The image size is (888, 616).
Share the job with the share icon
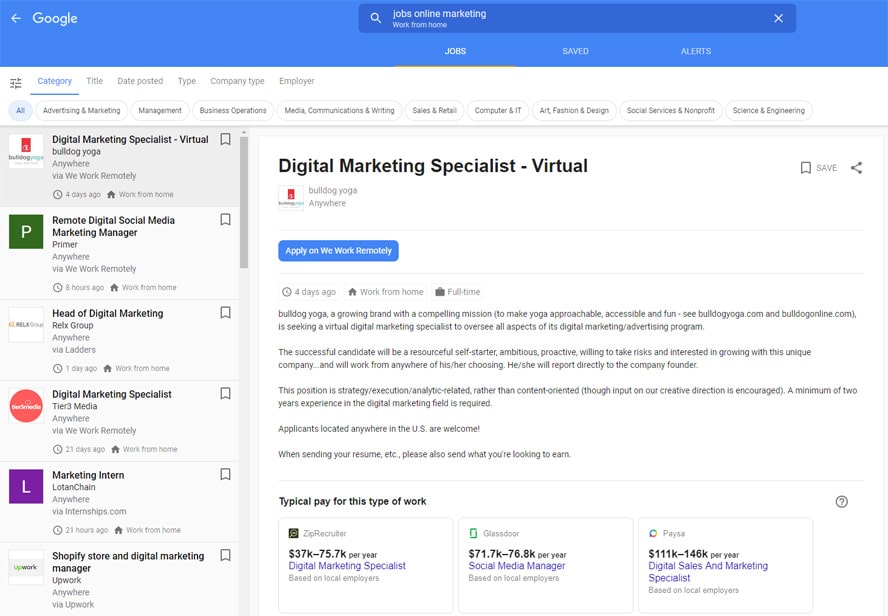click(856, 168)
